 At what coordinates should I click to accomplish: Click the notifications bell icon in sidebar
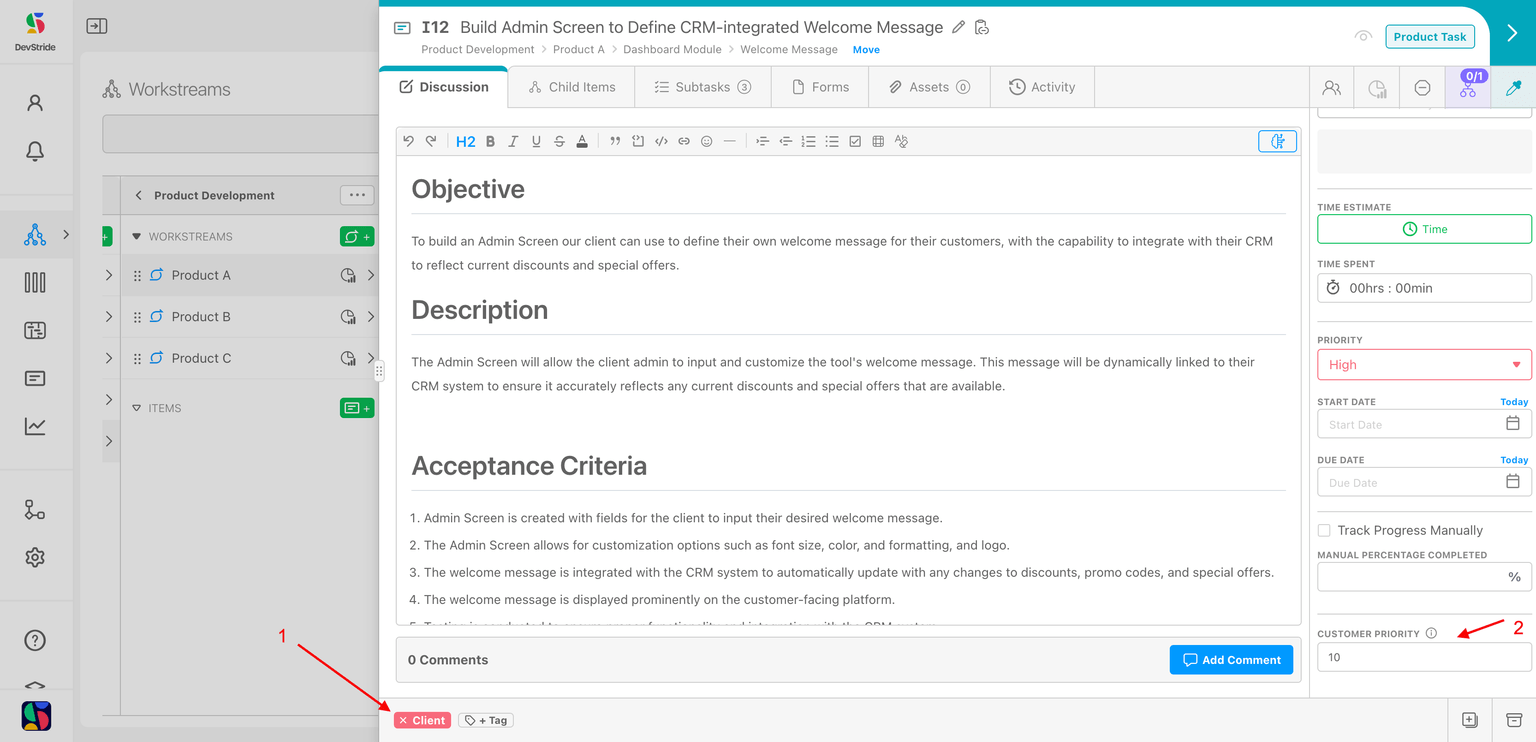(35, 151)
